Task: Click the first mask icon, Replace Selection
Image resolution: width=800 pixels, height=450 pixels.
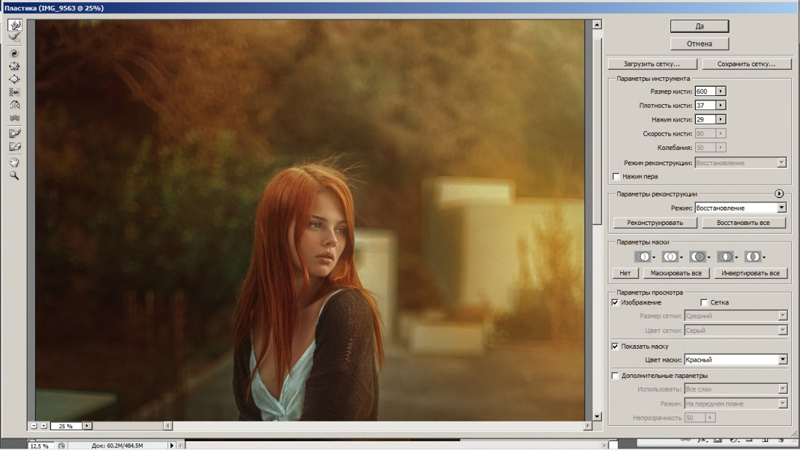Action: click(643, 257)
